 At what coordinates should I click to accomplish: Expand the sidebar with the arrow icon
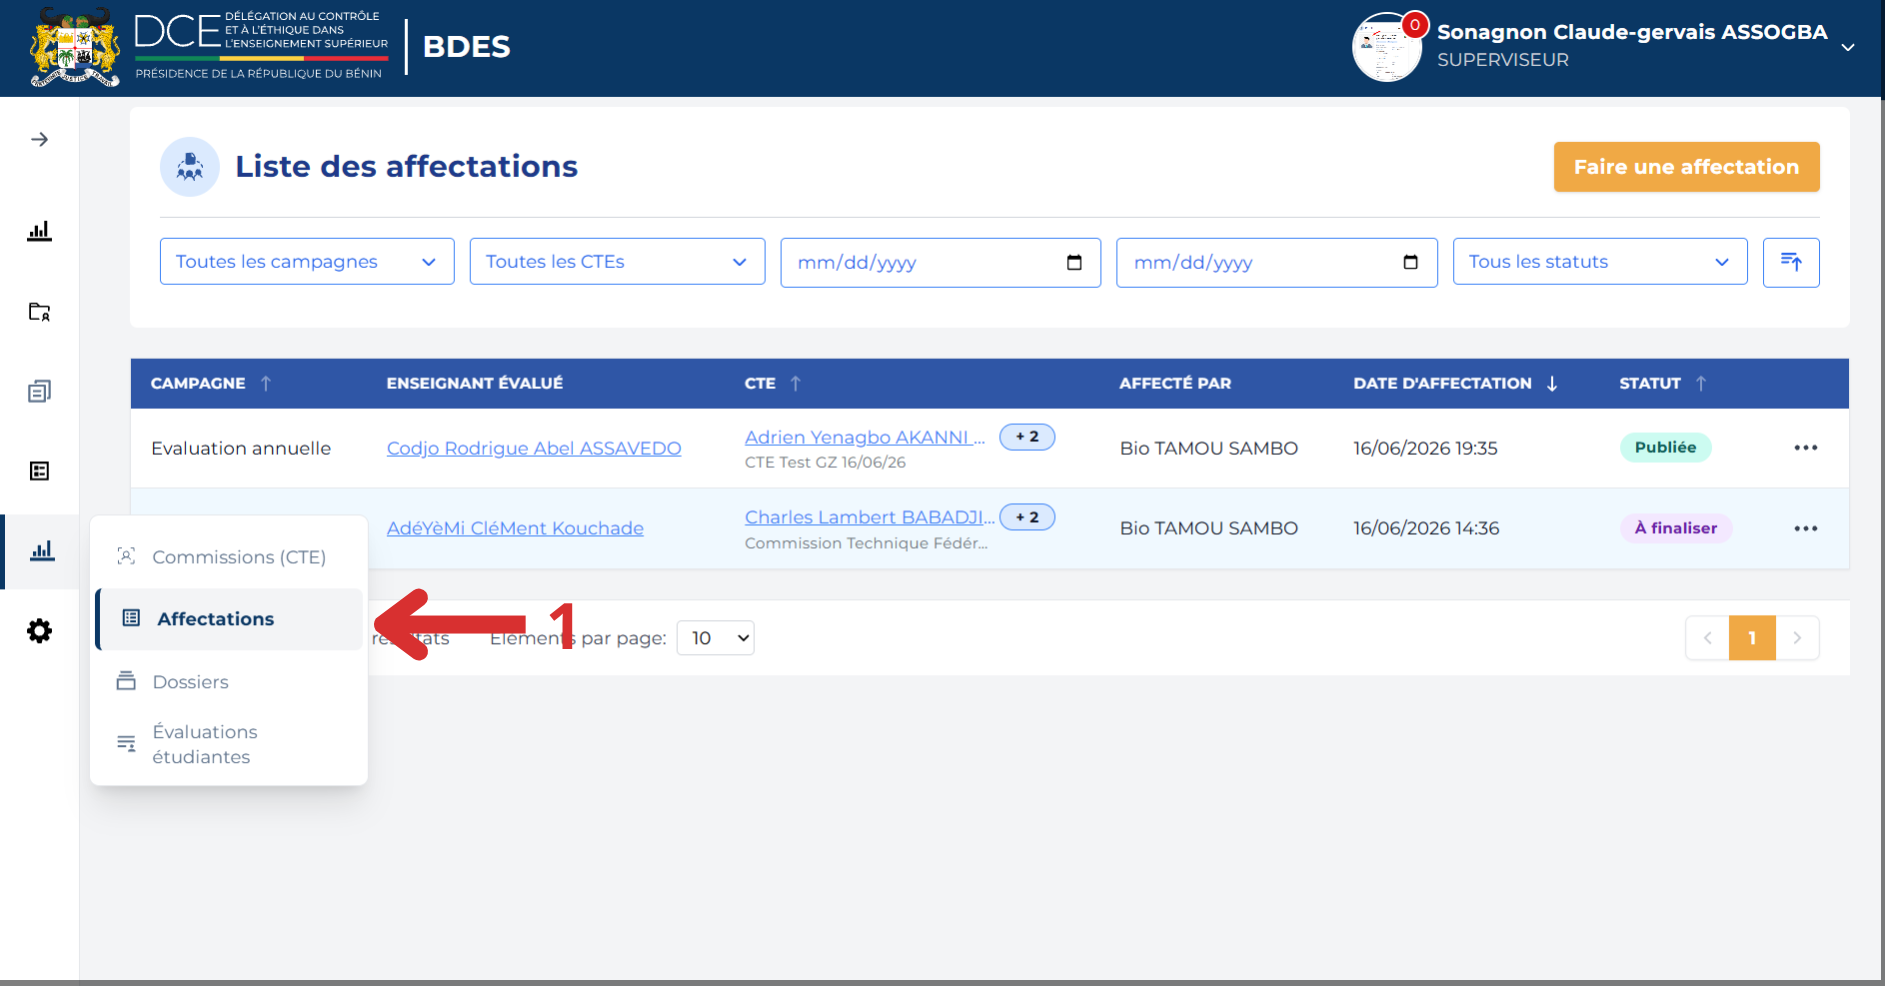point(39,139)
